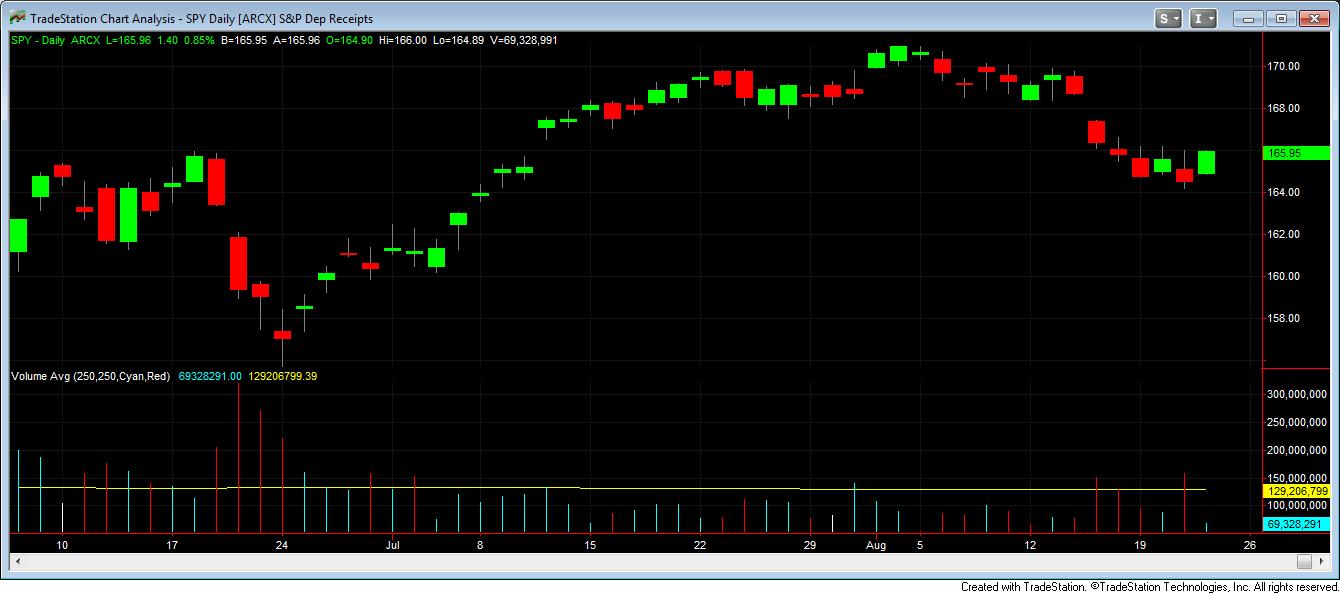Click the yellow 129,206,799 volume average label
Screen dimensions: 1340x593
click(1296, 492)
